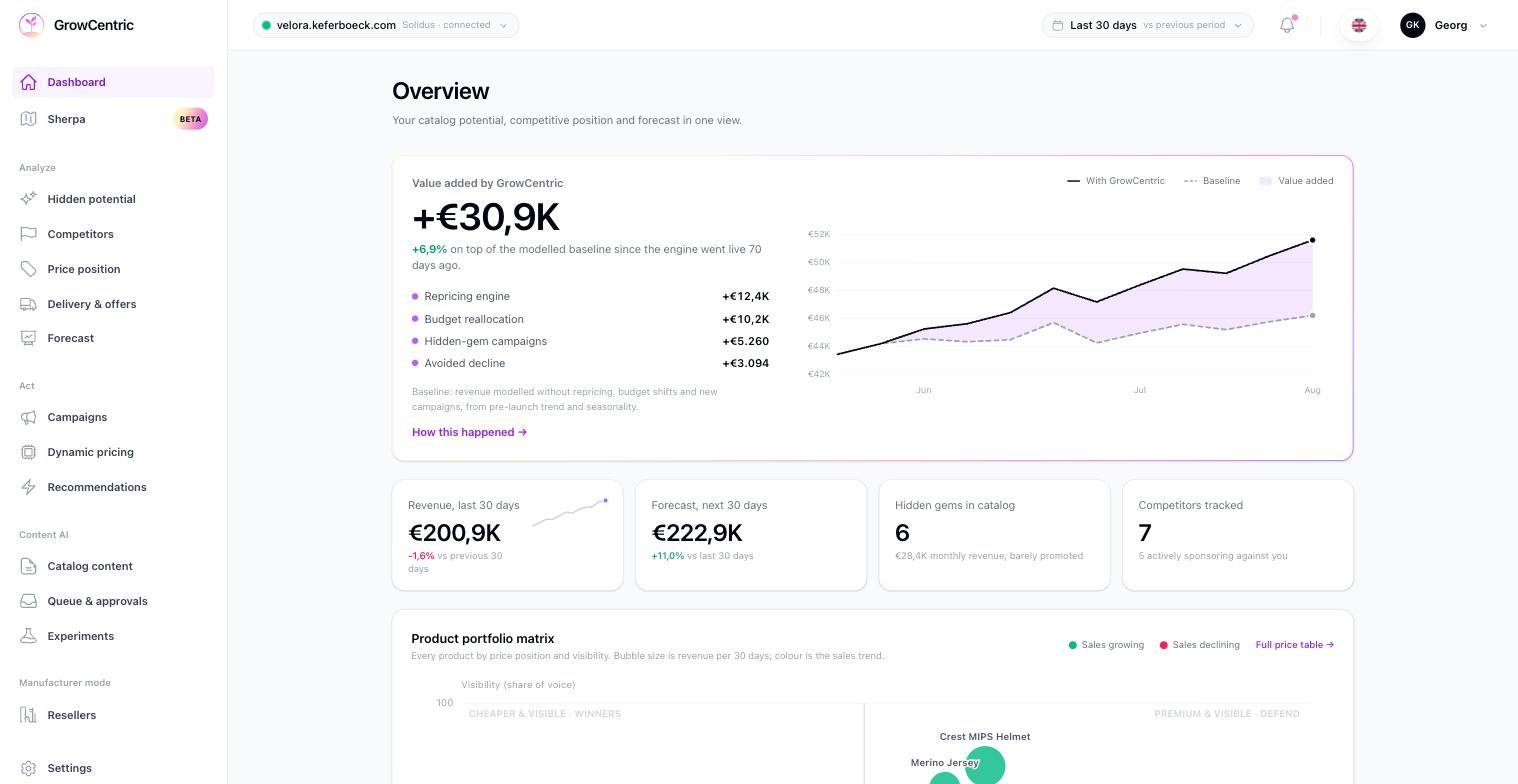Open the velora.keferboeck.com store dropdown
1518x784 pixels.
point(386,25)
